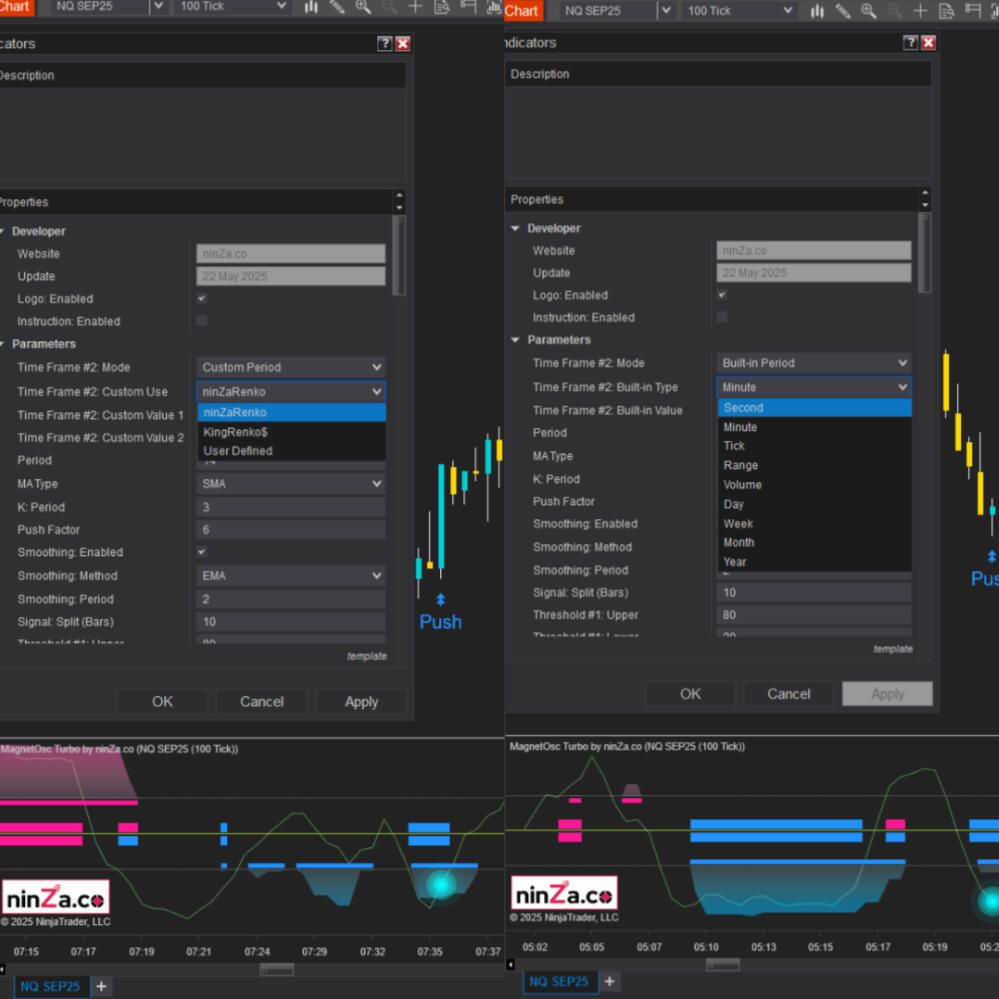The height and width of the screenshot is (999, 999).
Task: Enable Instruction: Enabled checkbox in Built-in Period dialog
Action: pos(722,317)
